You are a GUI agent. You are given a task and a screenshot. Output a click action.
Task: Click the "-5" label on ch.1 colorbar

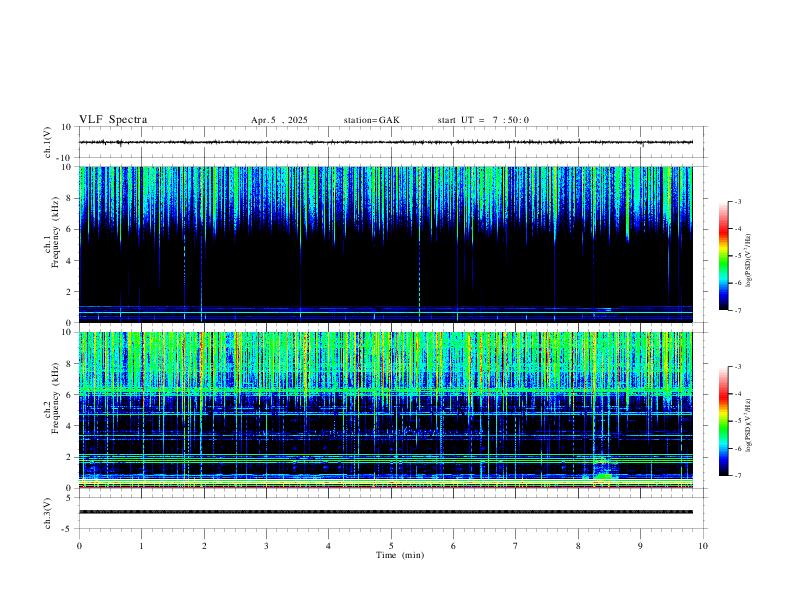tap(738, 256)
